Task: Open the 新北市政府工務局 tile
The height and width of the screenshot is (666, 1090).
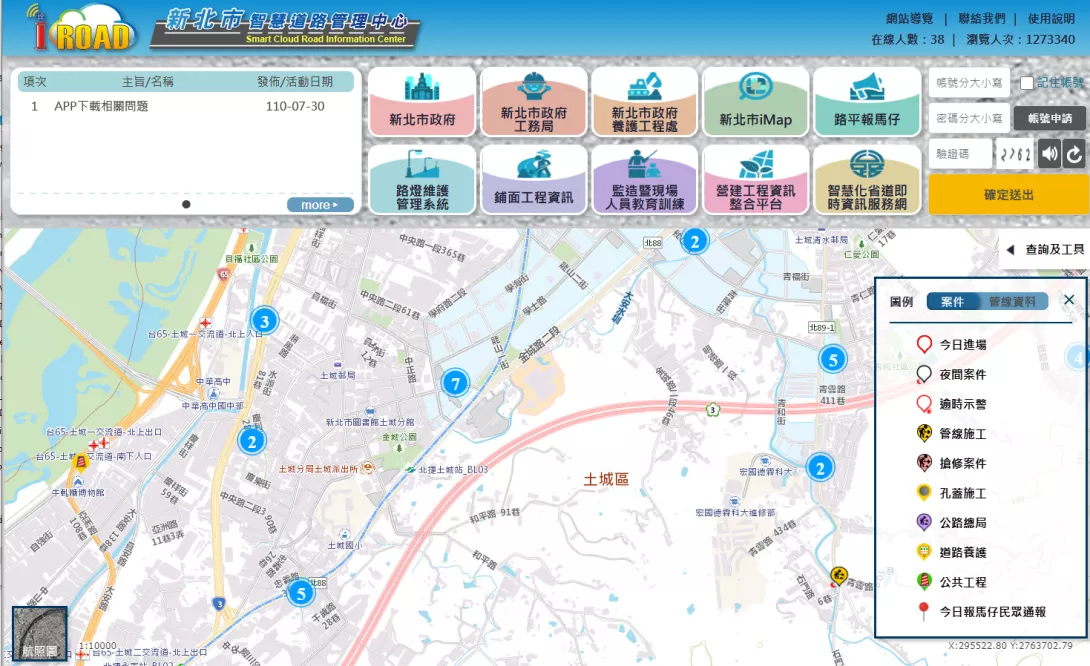Action: 533,102
